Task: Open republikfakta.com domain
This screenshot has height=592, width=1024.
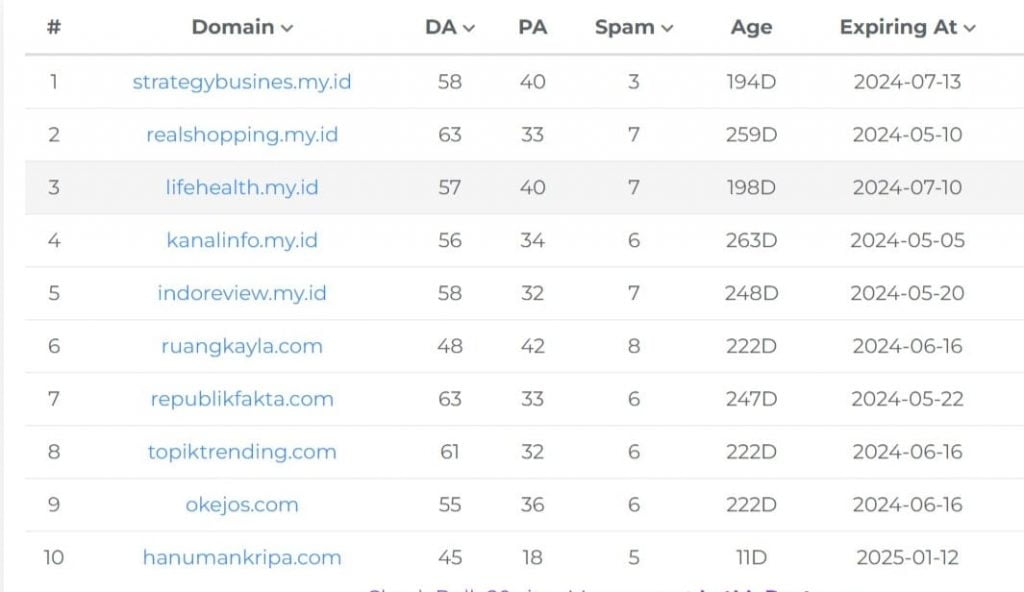Action: (242, 400)
